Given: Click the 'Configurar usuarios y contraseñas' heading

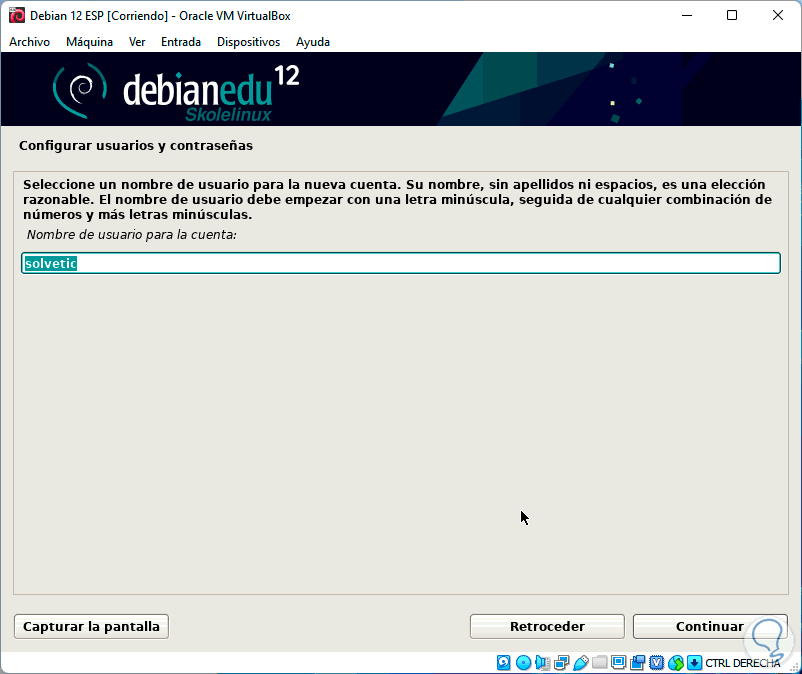Looking at the screenshot, I should 136,146.
